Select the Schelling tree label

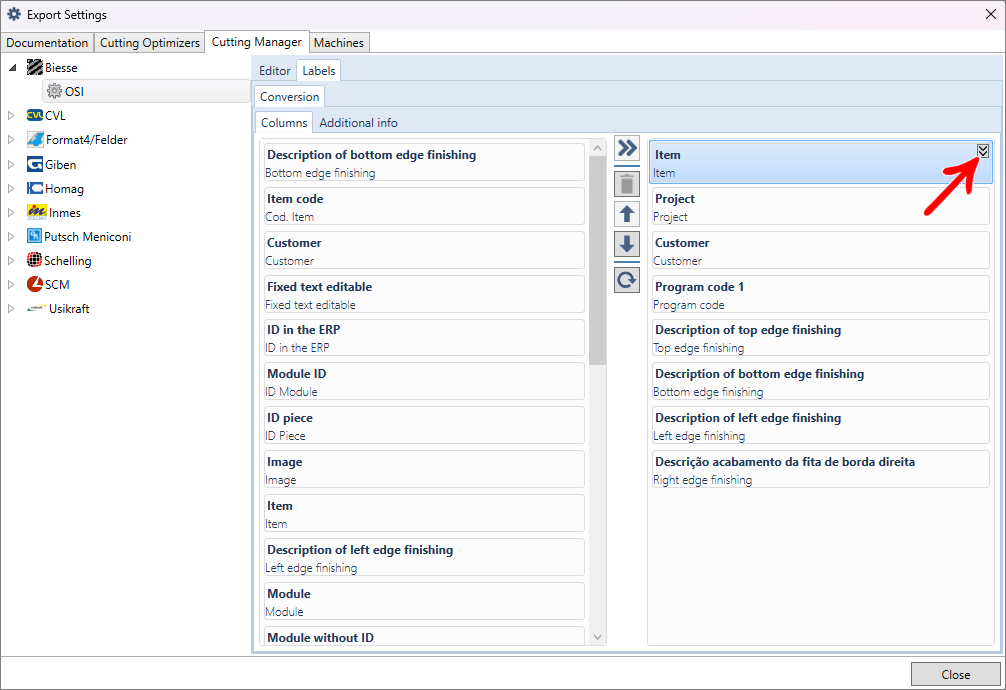point(67,260)
